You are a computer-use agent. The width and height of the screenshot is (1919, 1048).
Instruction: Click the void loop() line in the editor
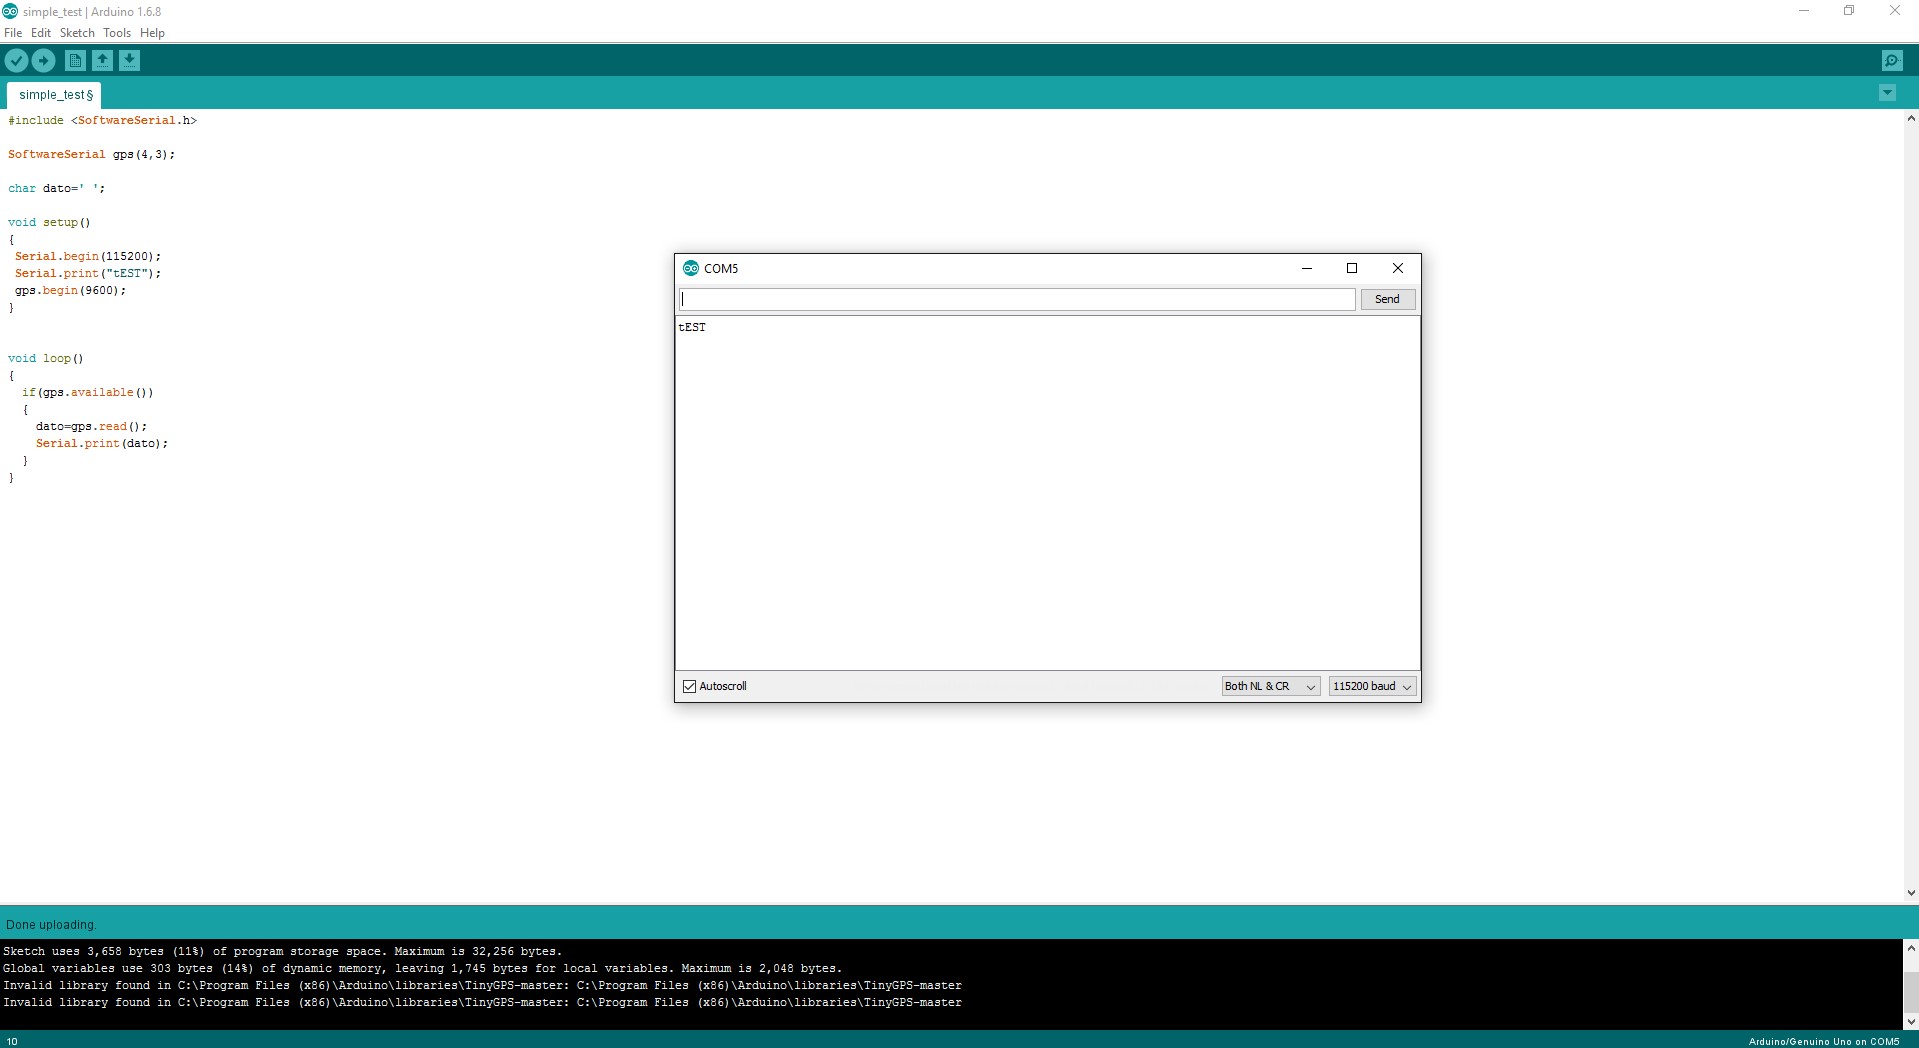click(x=46, y=358)
